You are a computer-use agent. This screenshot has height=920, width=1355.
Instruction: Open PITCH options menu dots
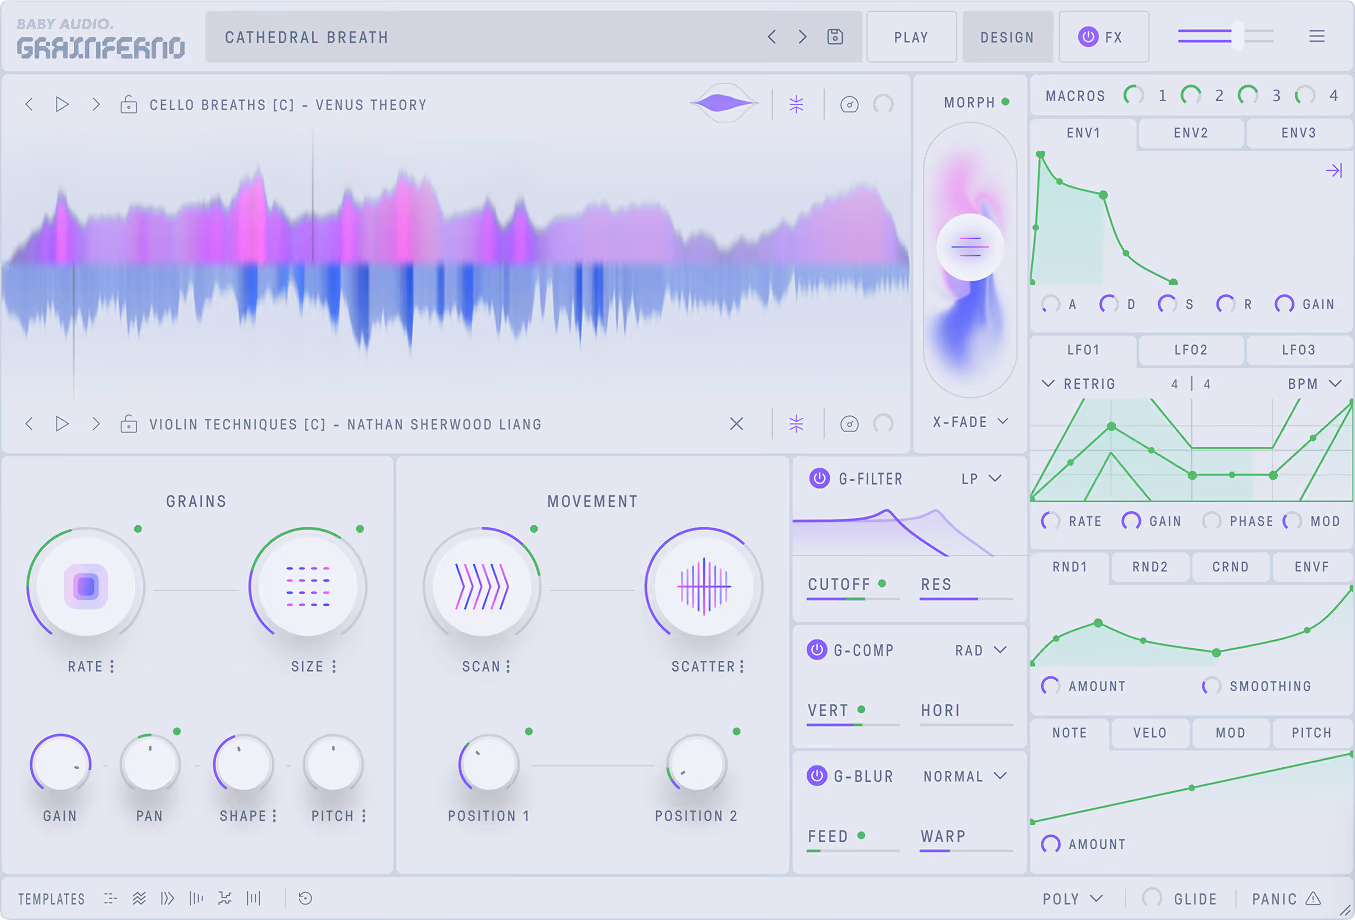(x=364, y=816)
